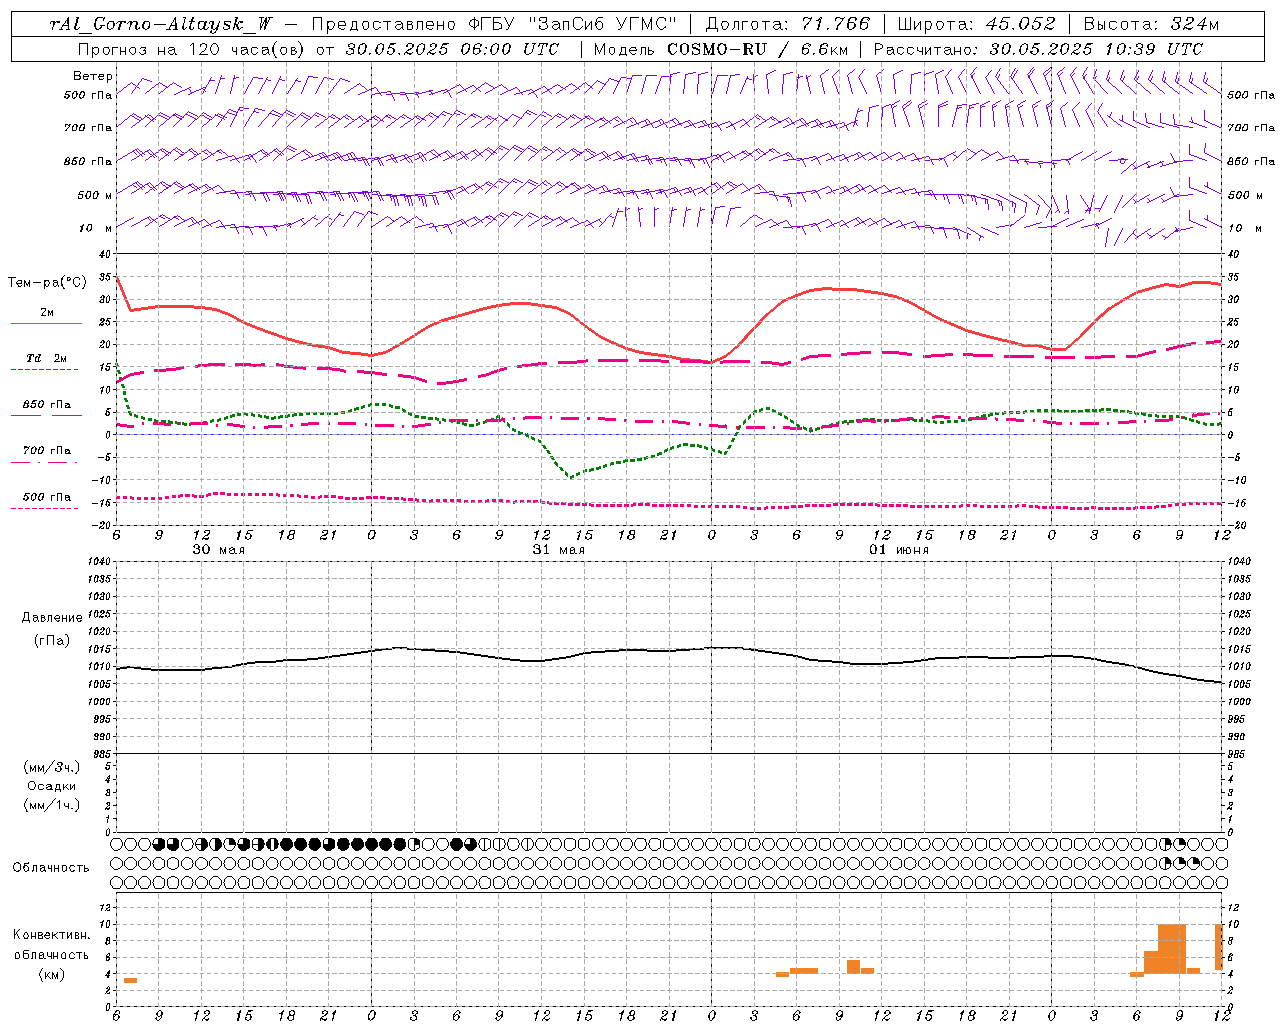This screenshot has height=1024, width=1280.
Task: Click the station title rAl_Gorno-Altaysk_W
Action: (x=161, y=24)
